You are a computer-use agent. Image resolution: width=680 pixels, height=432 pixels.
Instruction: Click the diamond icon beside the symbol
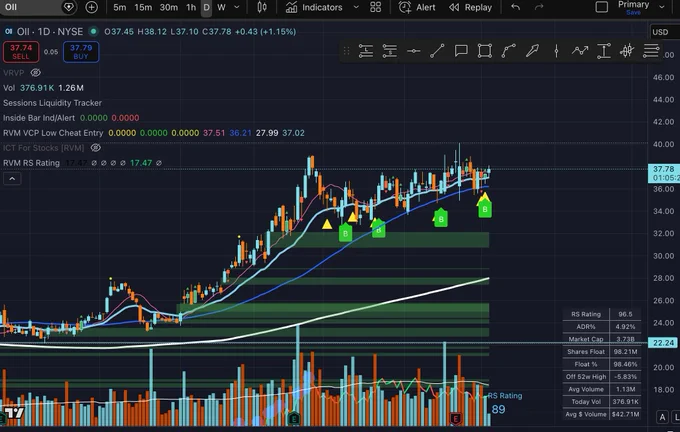pos(69,7)
